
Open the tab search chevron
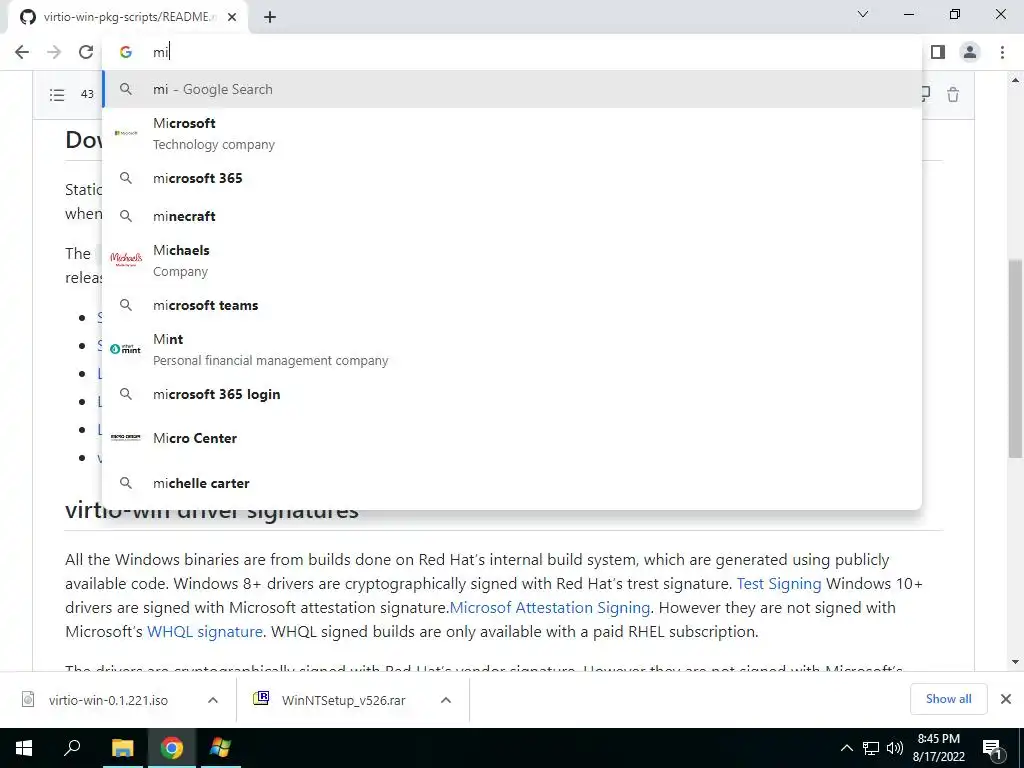pos(863,14)
